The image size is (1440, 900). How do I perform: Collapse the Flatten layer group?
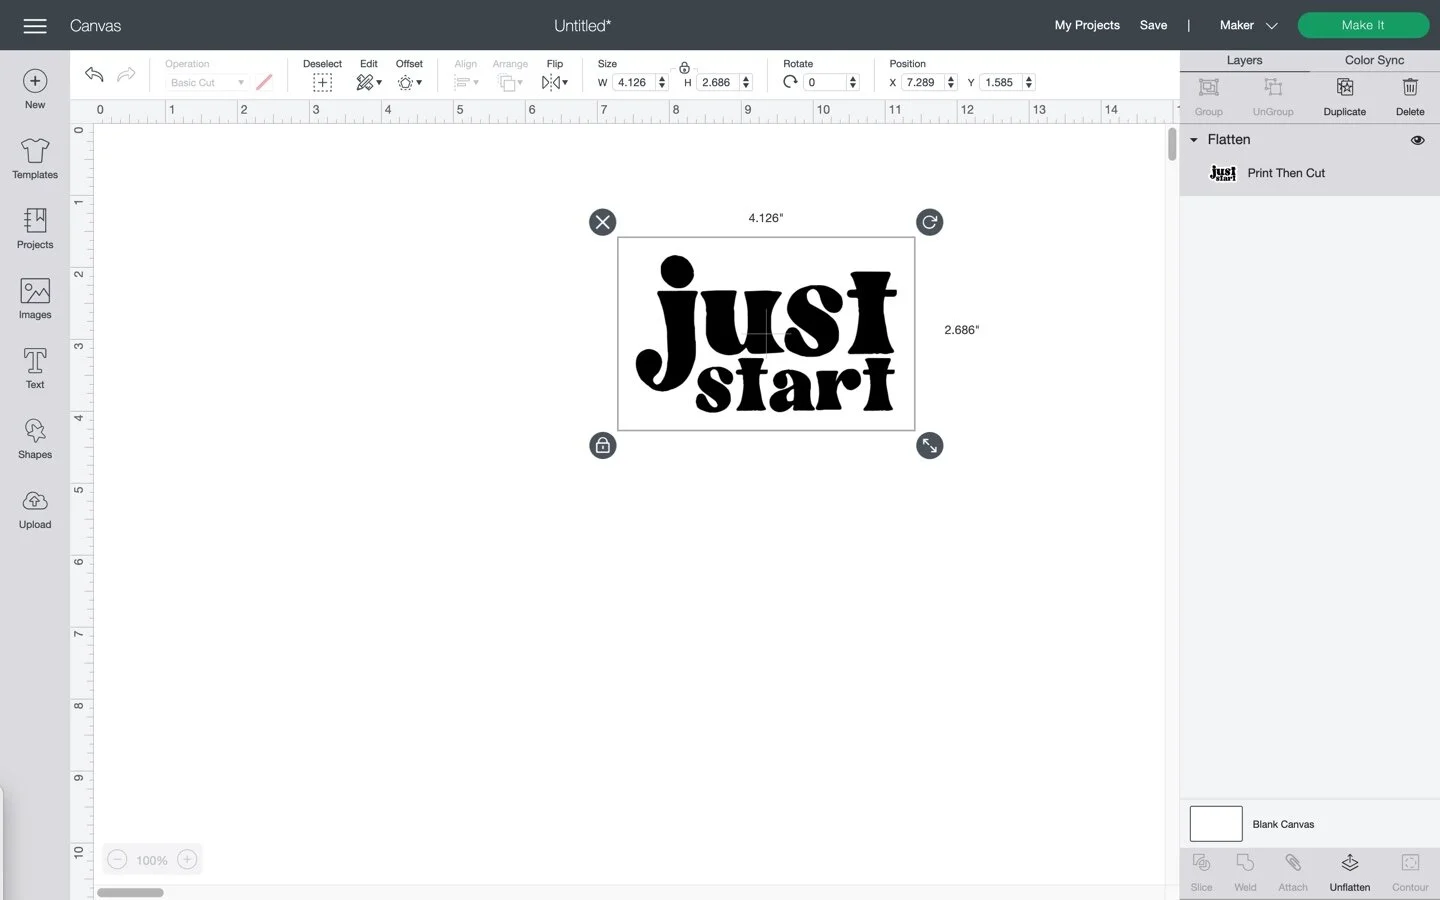[x=1193, y=140]
